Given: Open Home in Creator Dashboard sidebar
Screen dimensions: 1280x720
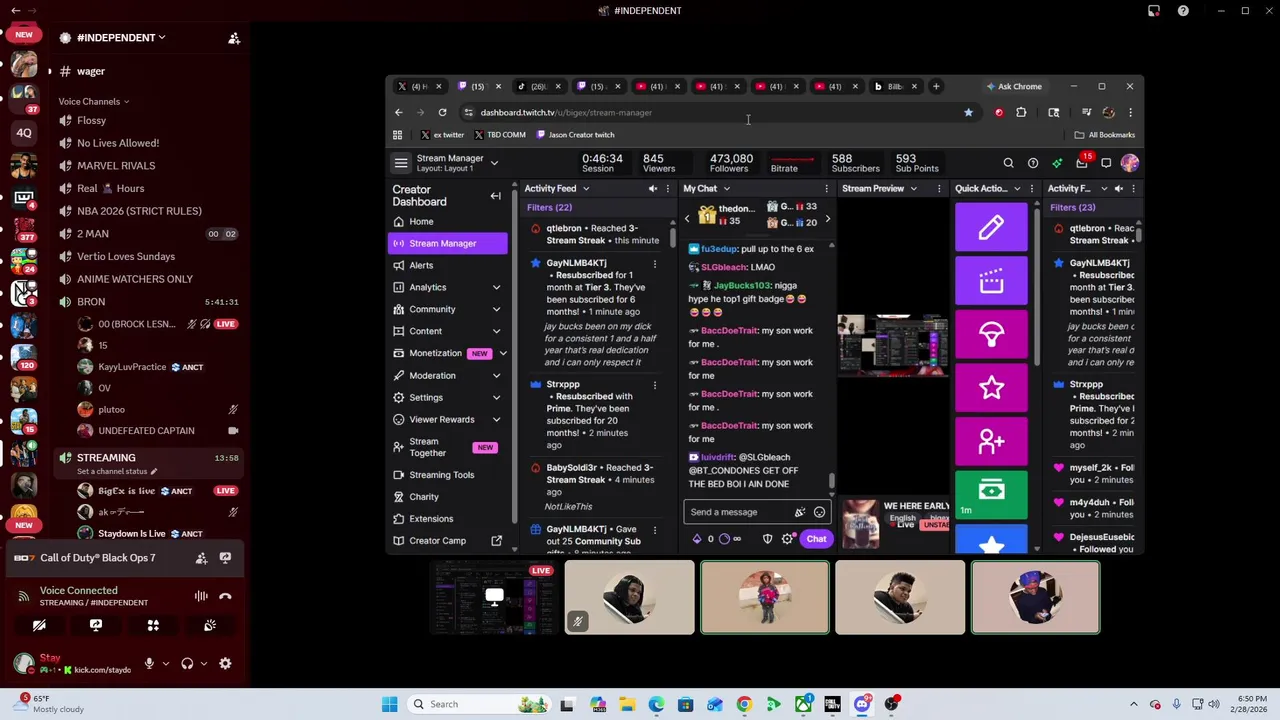Looking at the screenshot, I should [x=447, y=221].
